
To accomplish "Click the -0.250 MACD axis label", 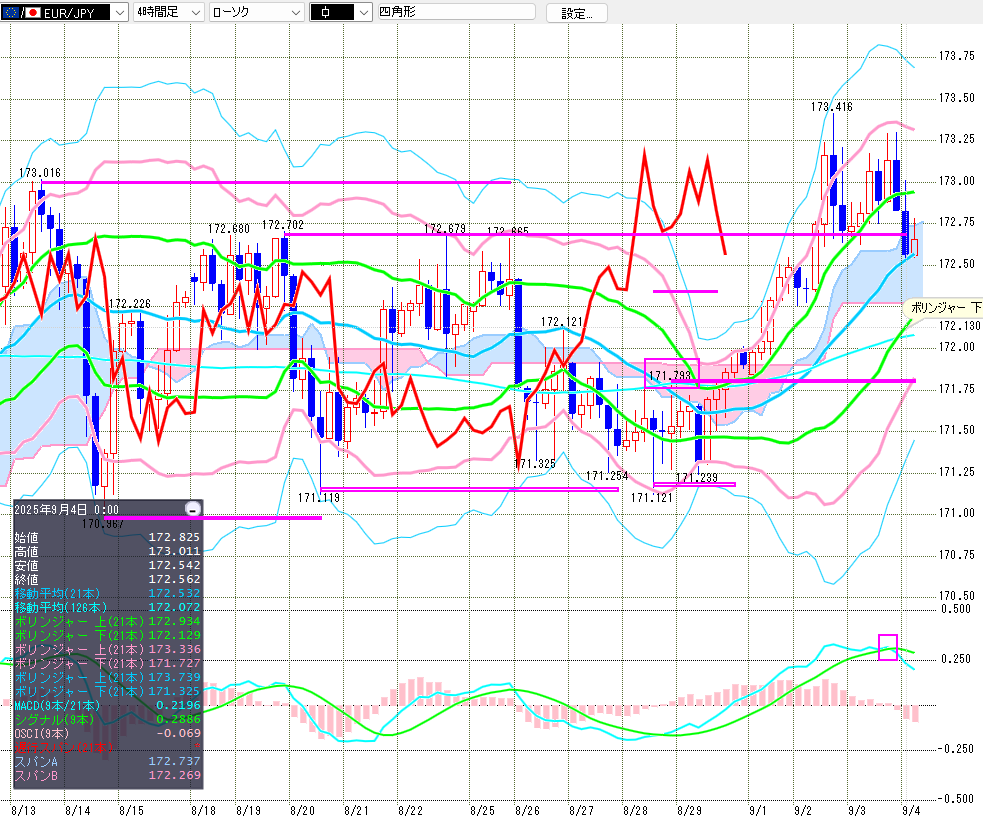I will click(x=955, y=749).
